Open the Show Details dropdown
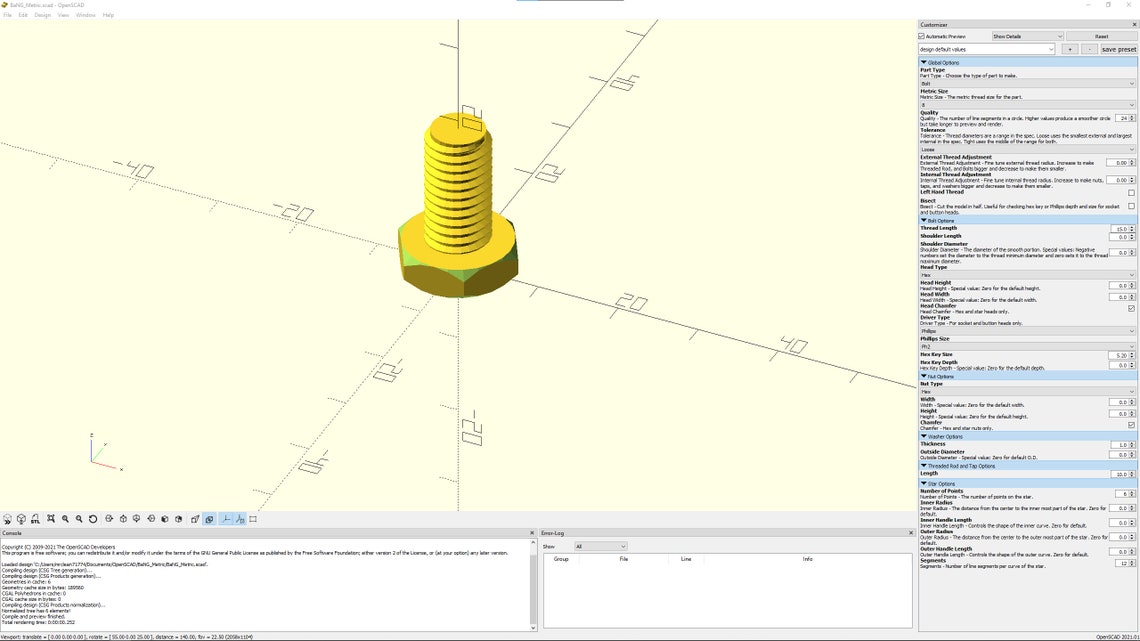This screenshot has height=641, width=1140. pos(1027,36)
